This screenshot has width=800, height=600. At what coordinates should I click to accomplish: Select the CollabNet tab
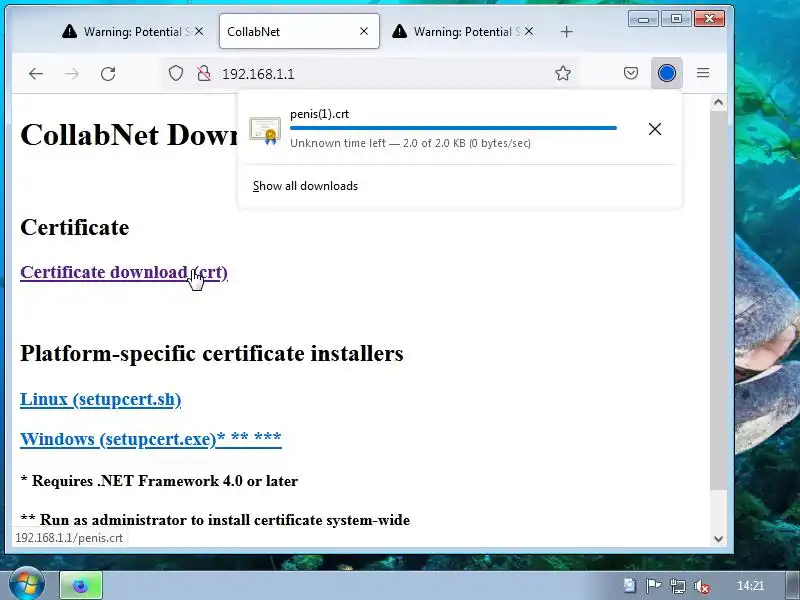point(299,32)
